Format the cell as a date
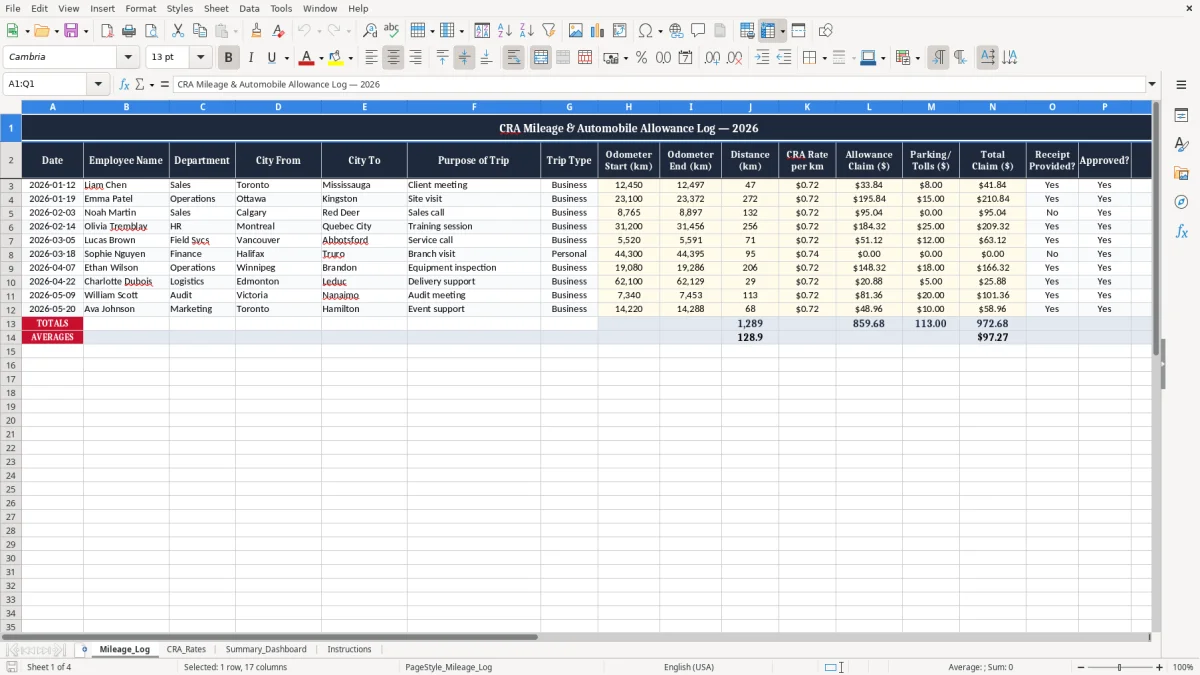This screenshot has height=675, width=1200. 686,58
